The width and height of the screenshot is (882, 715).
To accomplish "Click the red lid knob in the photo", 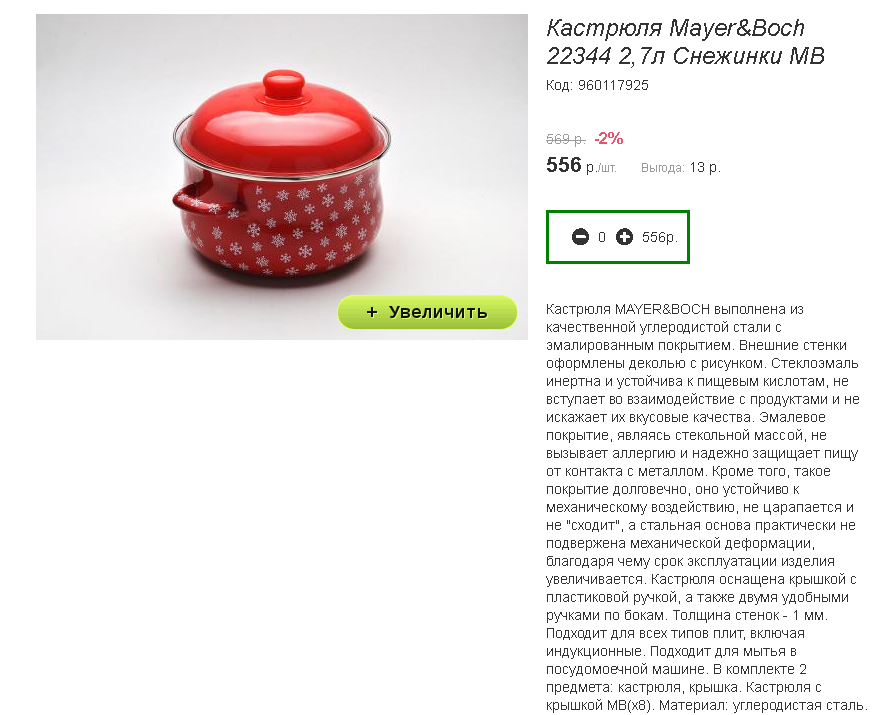I will coord(284,86).
